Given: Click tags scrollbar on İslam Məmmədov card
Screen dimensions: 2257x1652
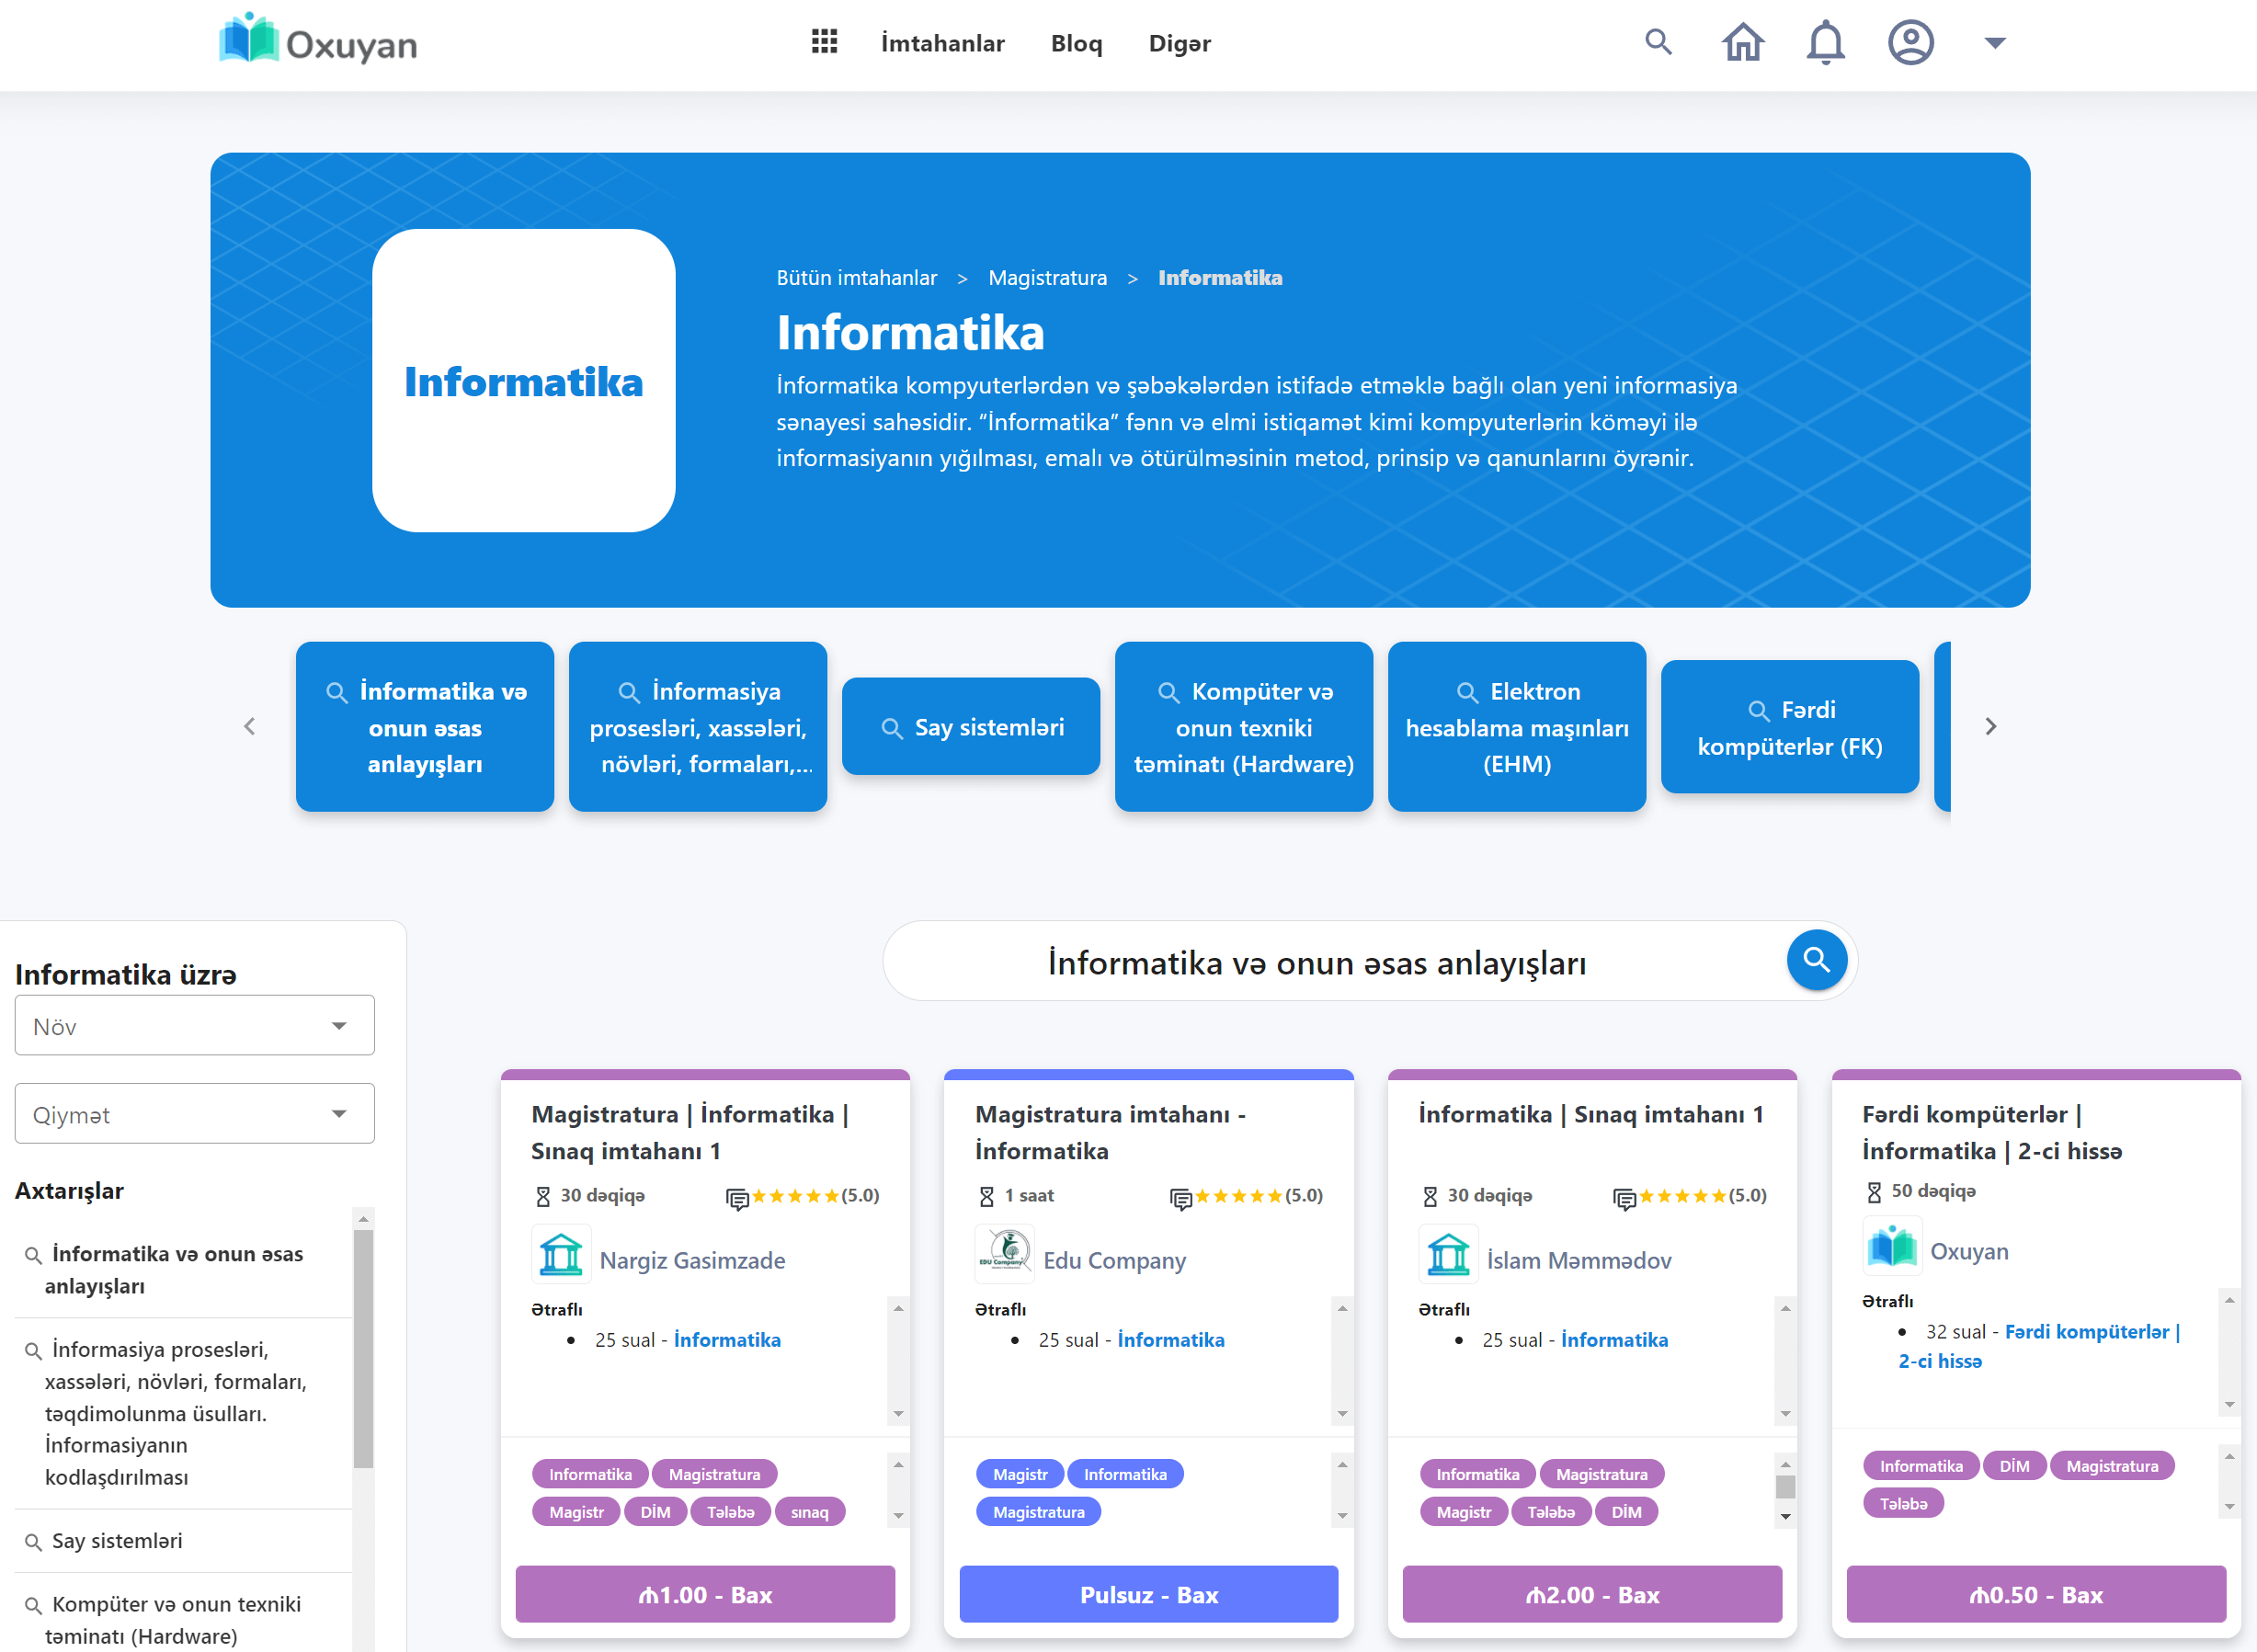Looking at the screenshot, I should 1785,1489.
